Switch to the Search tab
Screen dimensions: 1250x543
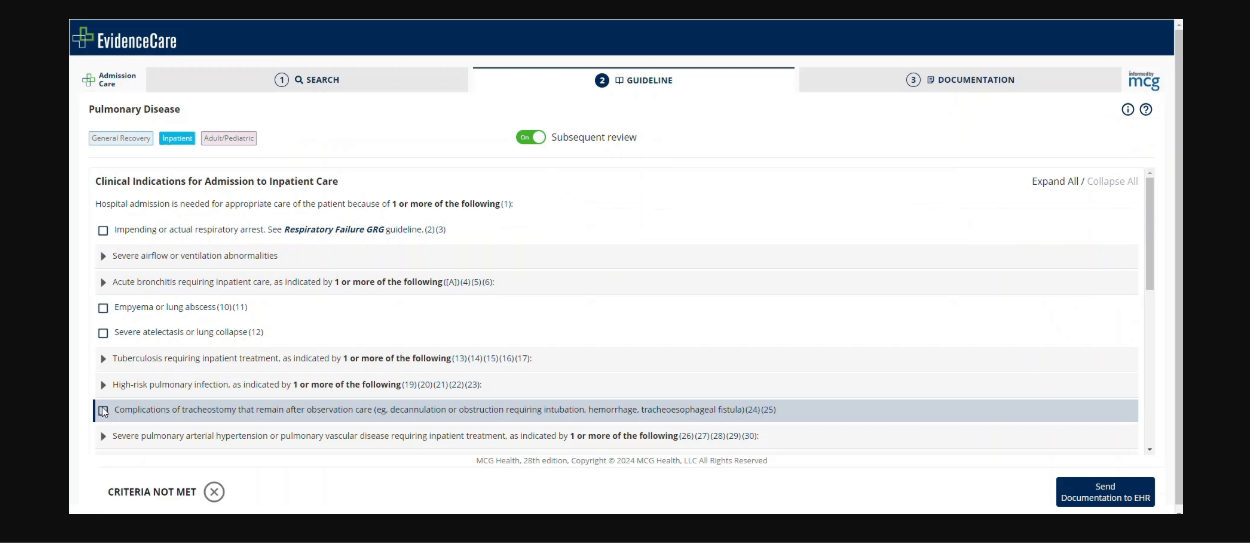(307, 80)
